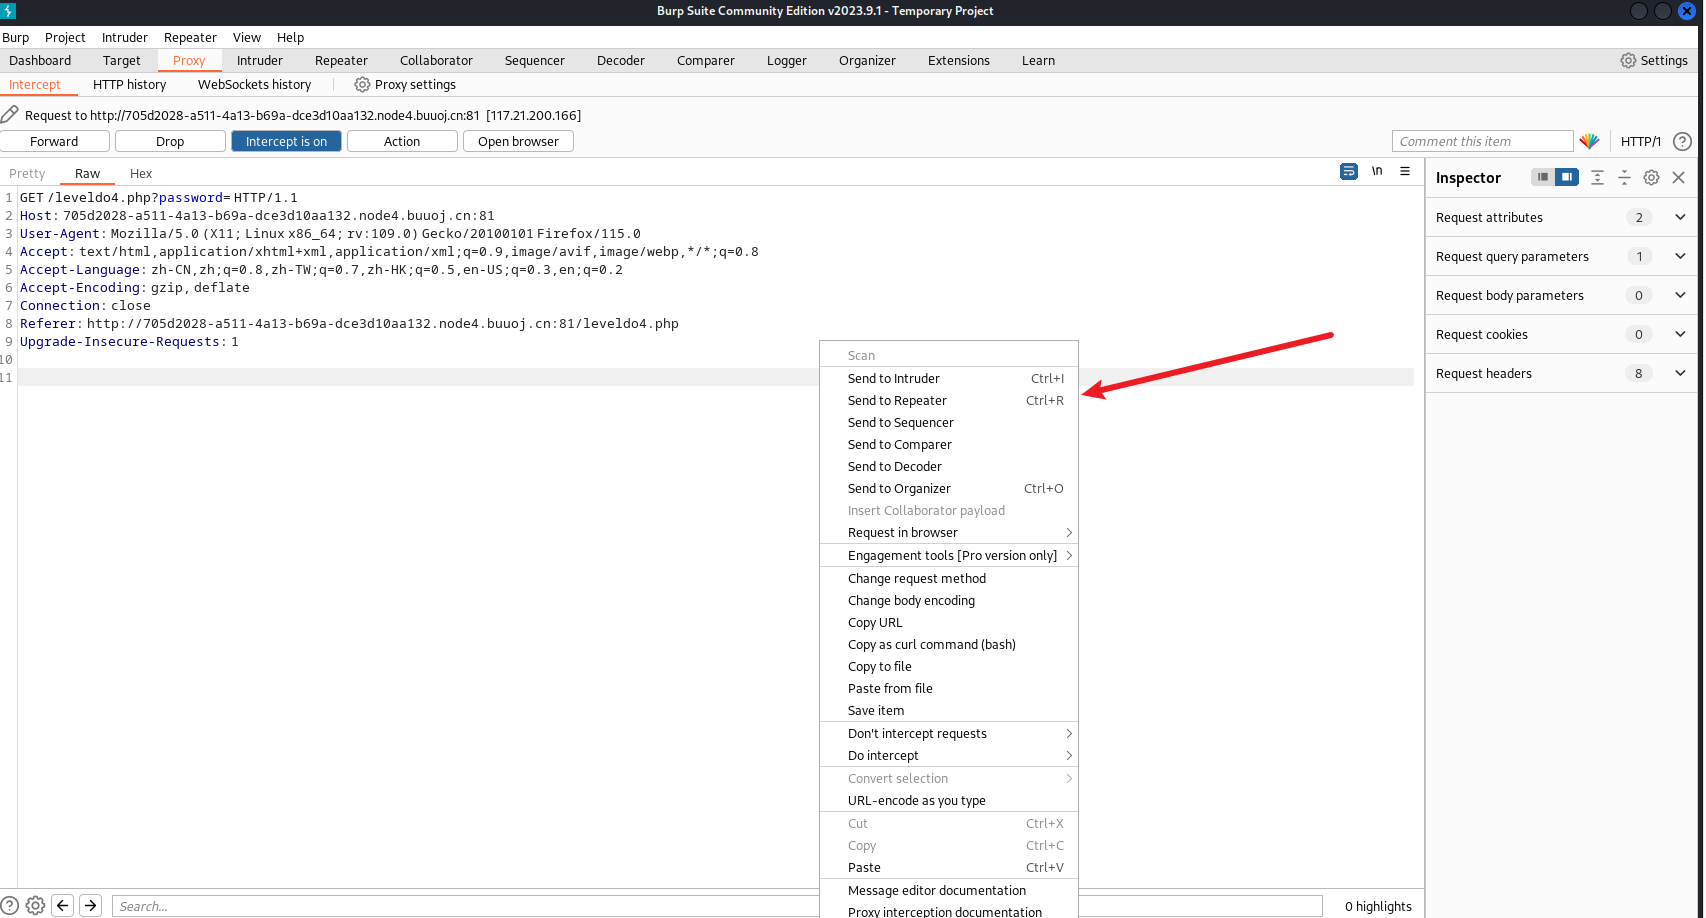
Task: Open the Intruder menu in menu bar
Action: (124, 37)
